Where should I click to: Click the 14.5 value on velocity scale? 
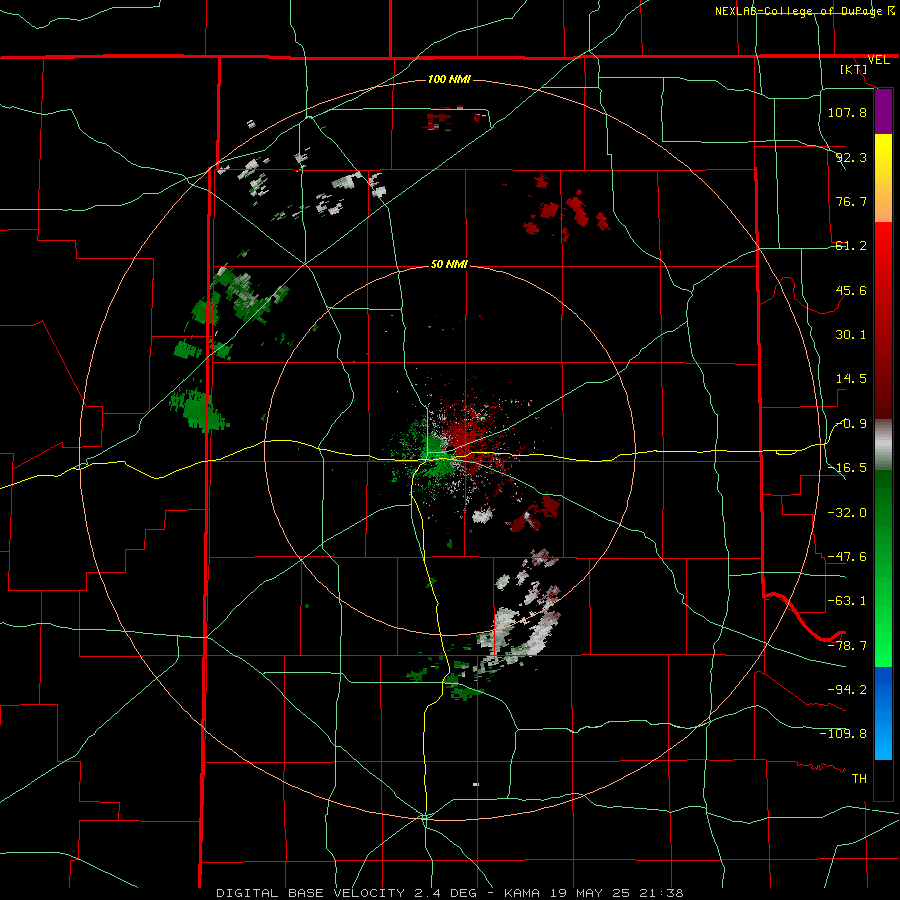(851, 379)
